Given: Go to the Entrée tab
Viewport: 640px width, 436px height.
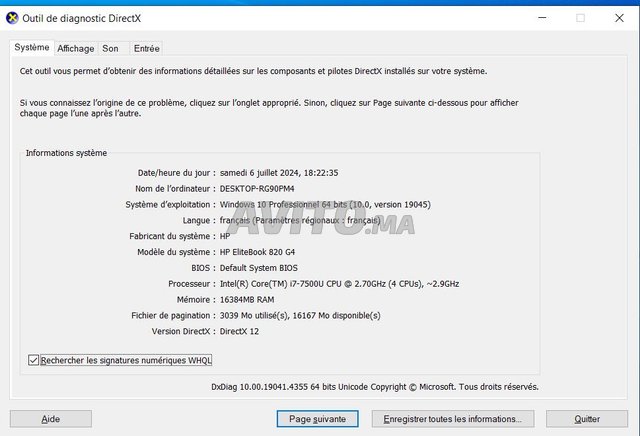Looking at the screenshot, I should point(146,48).
